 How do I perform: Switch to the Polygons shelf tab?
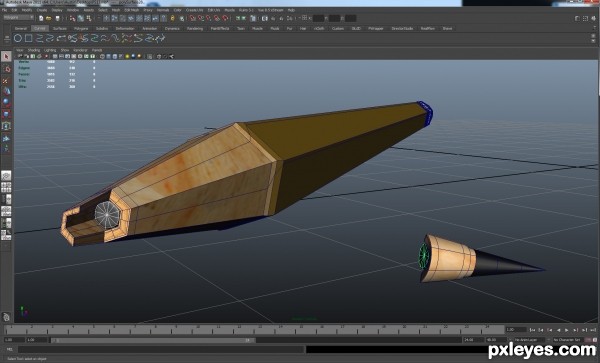point(81,28)
